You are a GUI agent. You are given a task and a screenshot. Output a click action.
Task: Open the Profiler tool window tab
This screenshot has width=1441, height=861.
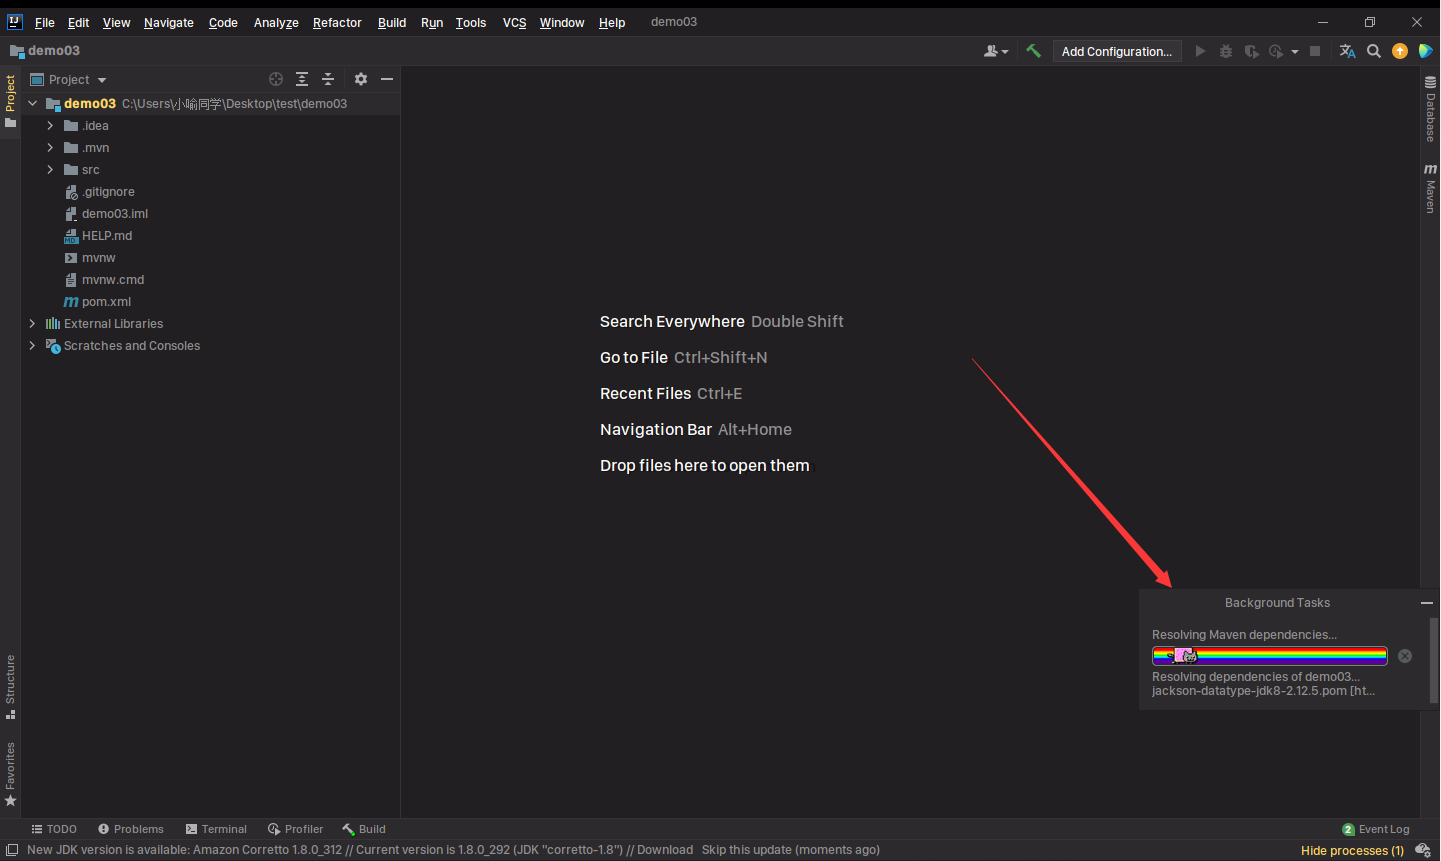coord(295,829)
